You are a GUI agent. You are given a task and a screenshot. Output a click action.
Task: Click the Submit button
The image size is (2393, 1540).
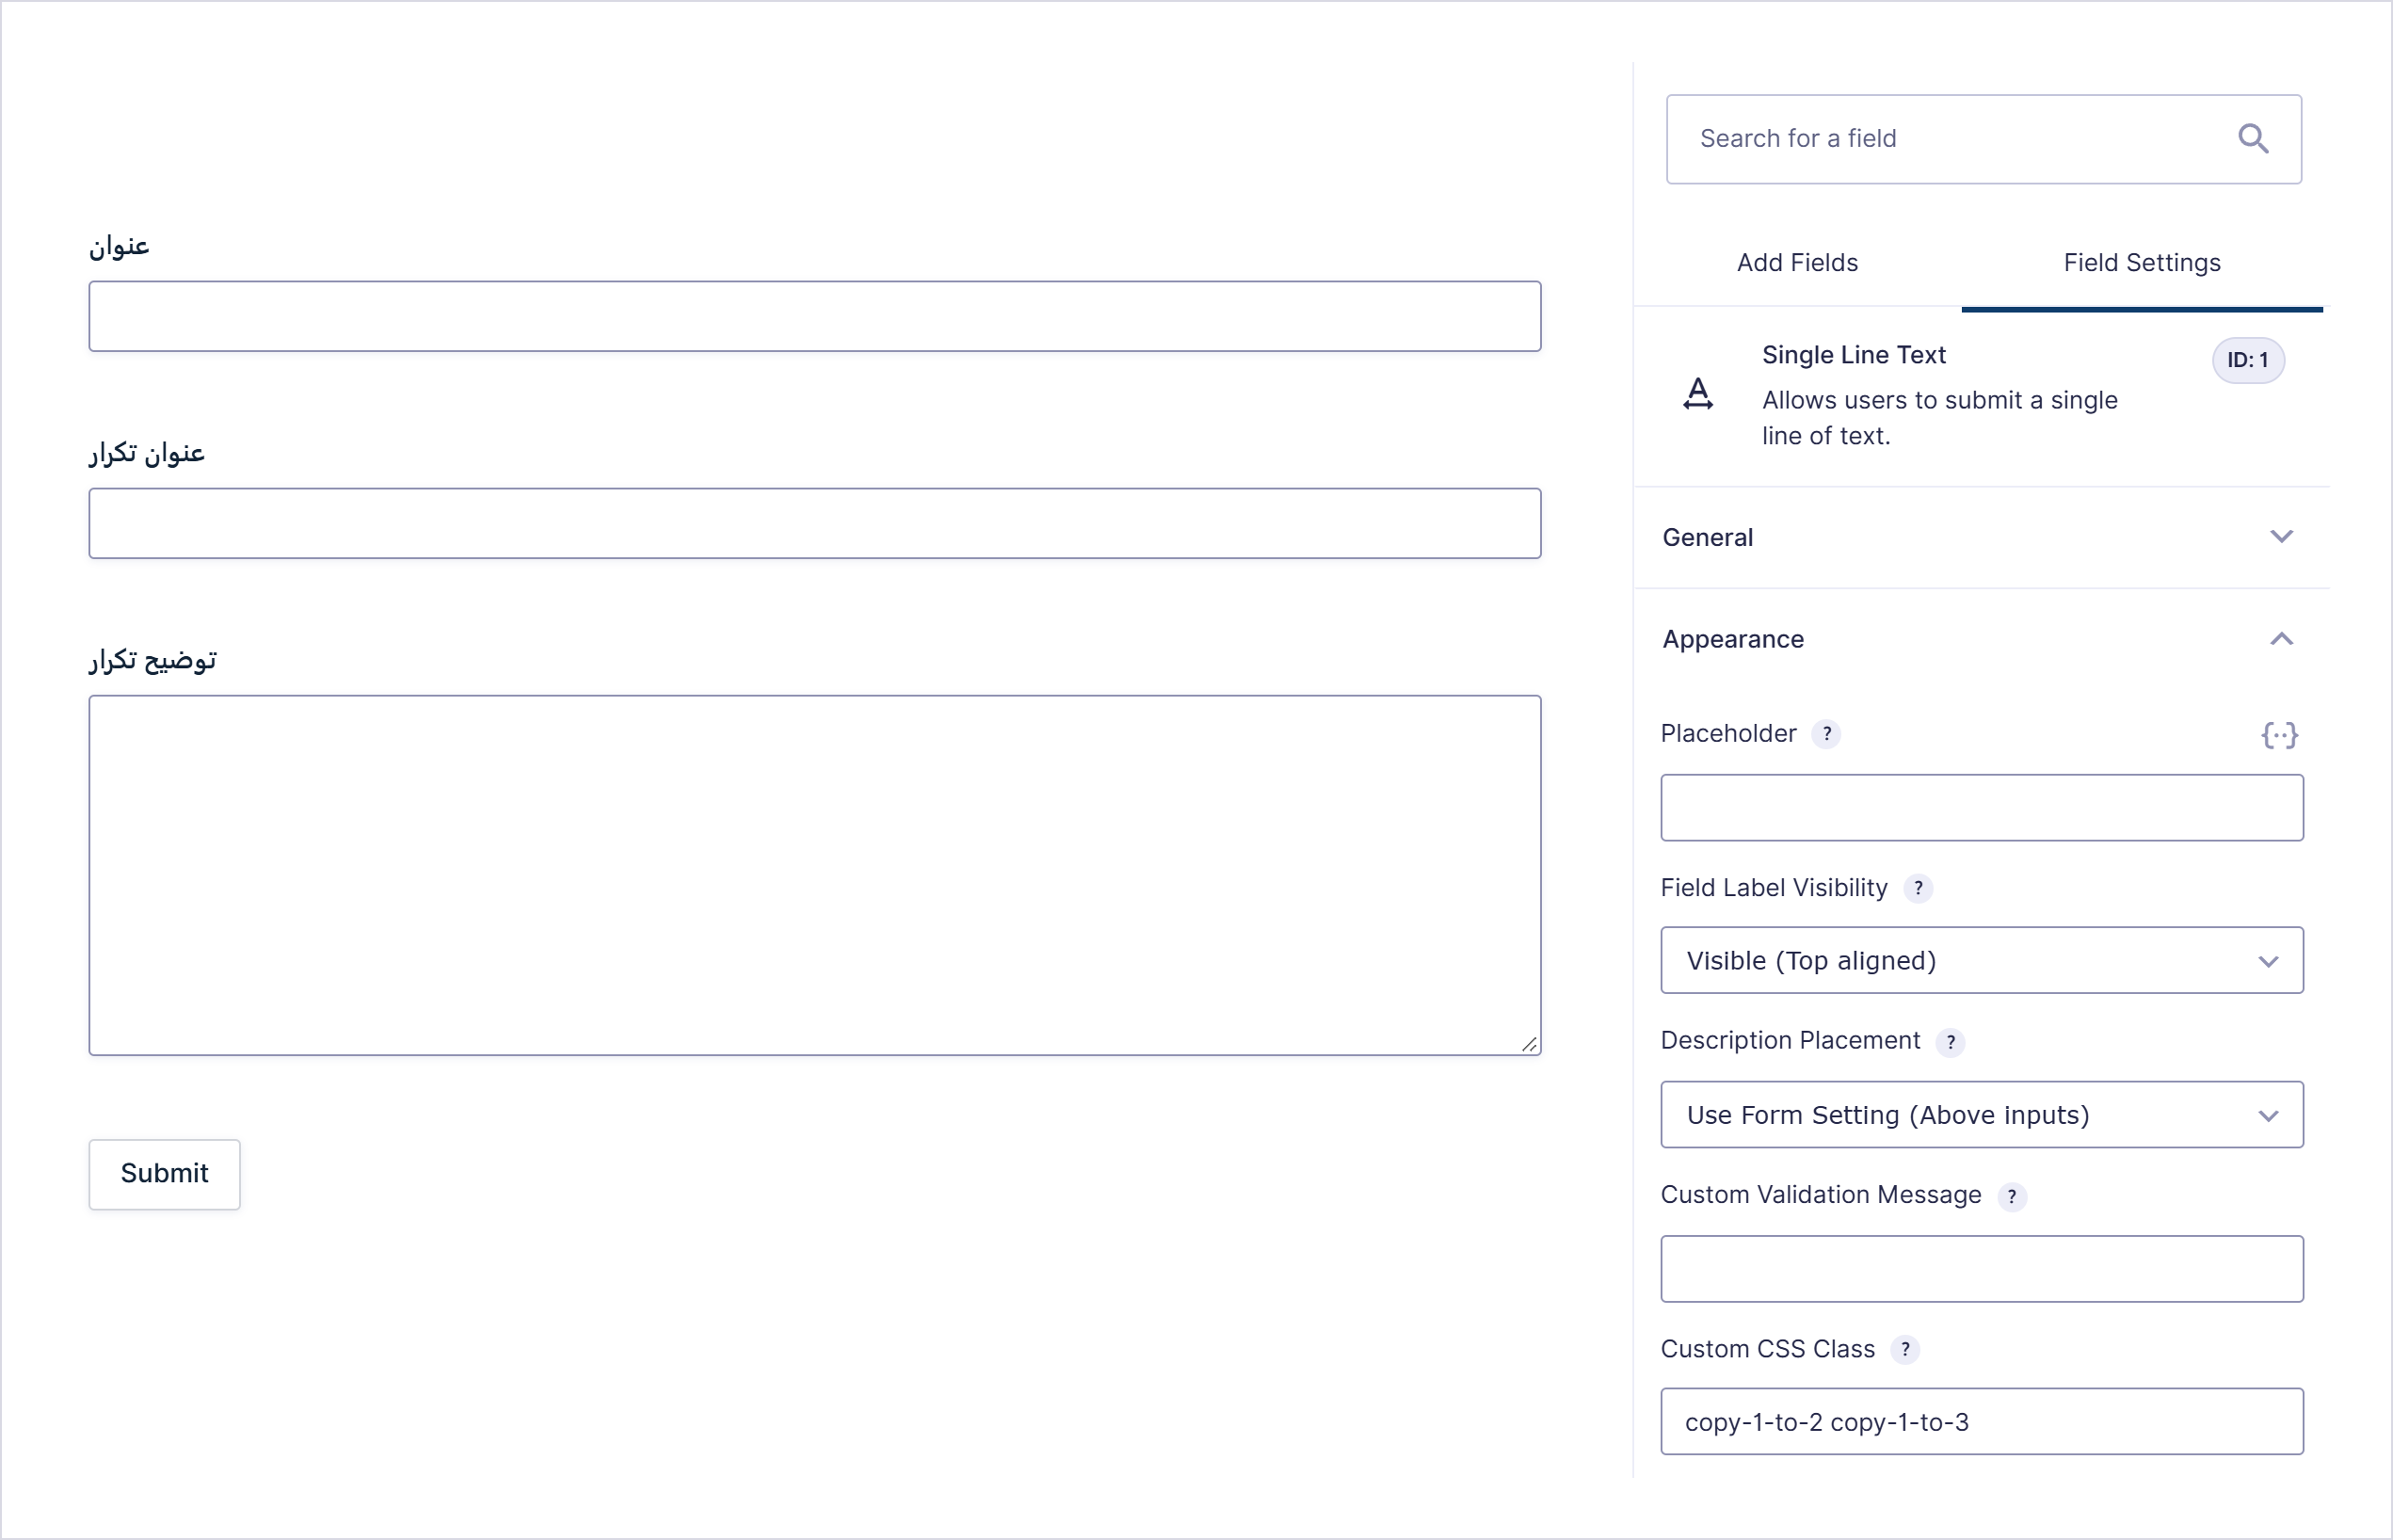[164, 1174]
